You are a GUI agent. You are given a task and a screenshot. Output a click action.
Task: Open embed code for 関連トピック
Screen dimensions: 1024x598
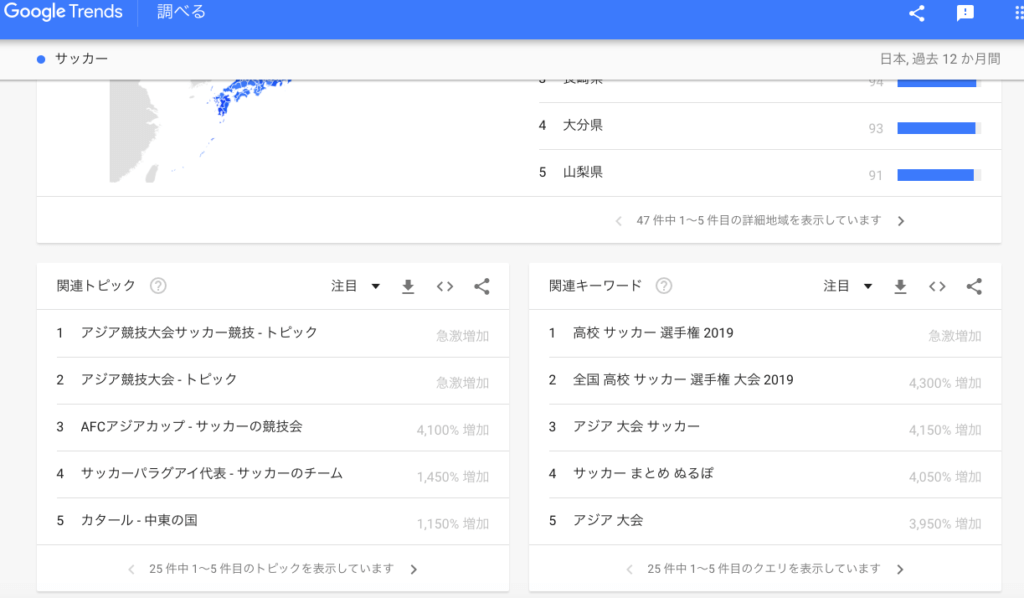pyautogui.click(x=445, y=287)
